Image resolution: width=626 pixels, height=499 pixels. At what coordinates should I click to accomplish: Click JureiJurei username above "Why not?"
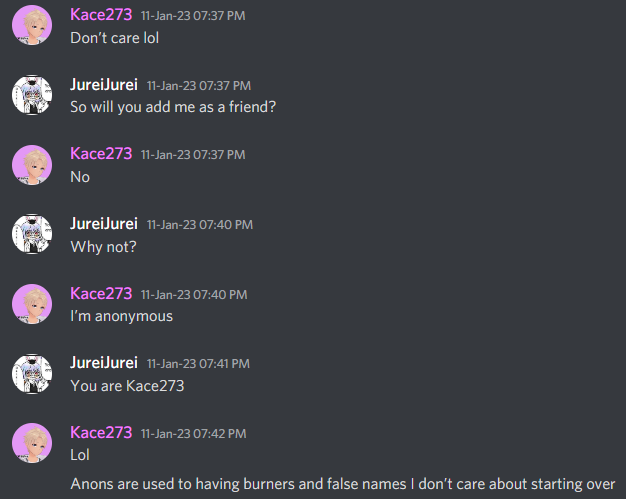pos(104,224)
